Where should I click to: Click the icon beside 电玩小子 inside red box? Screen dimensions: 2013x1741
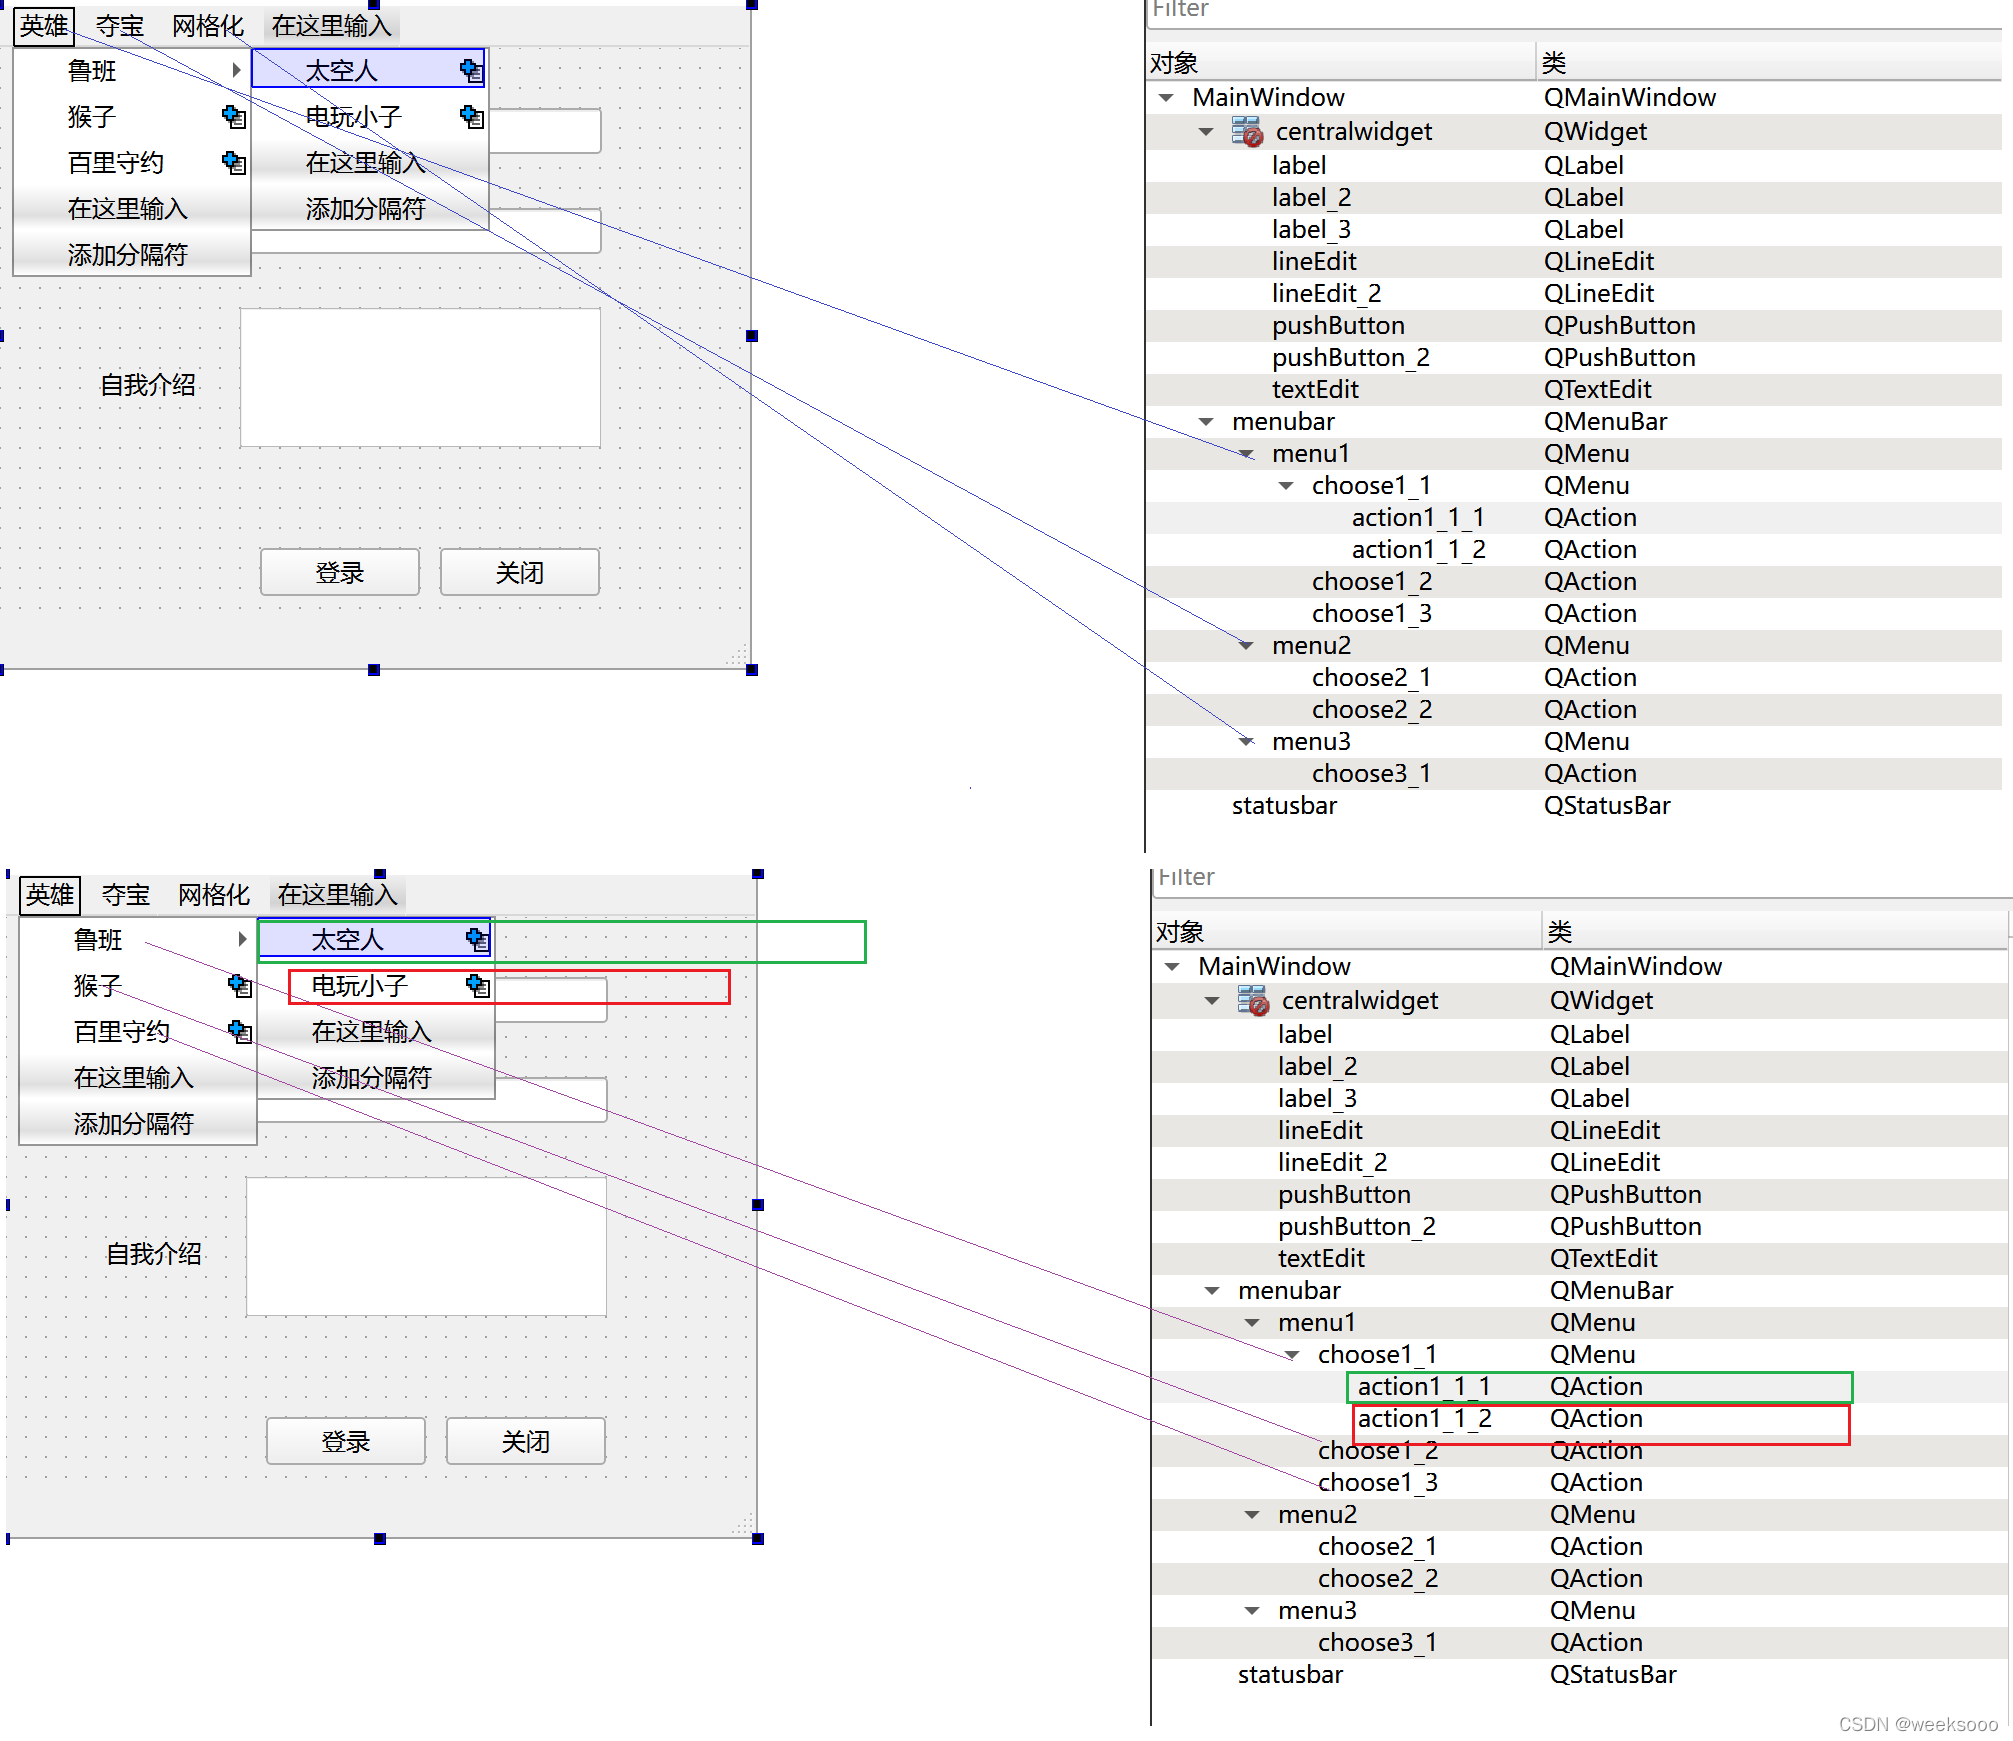tap(478, 986)
